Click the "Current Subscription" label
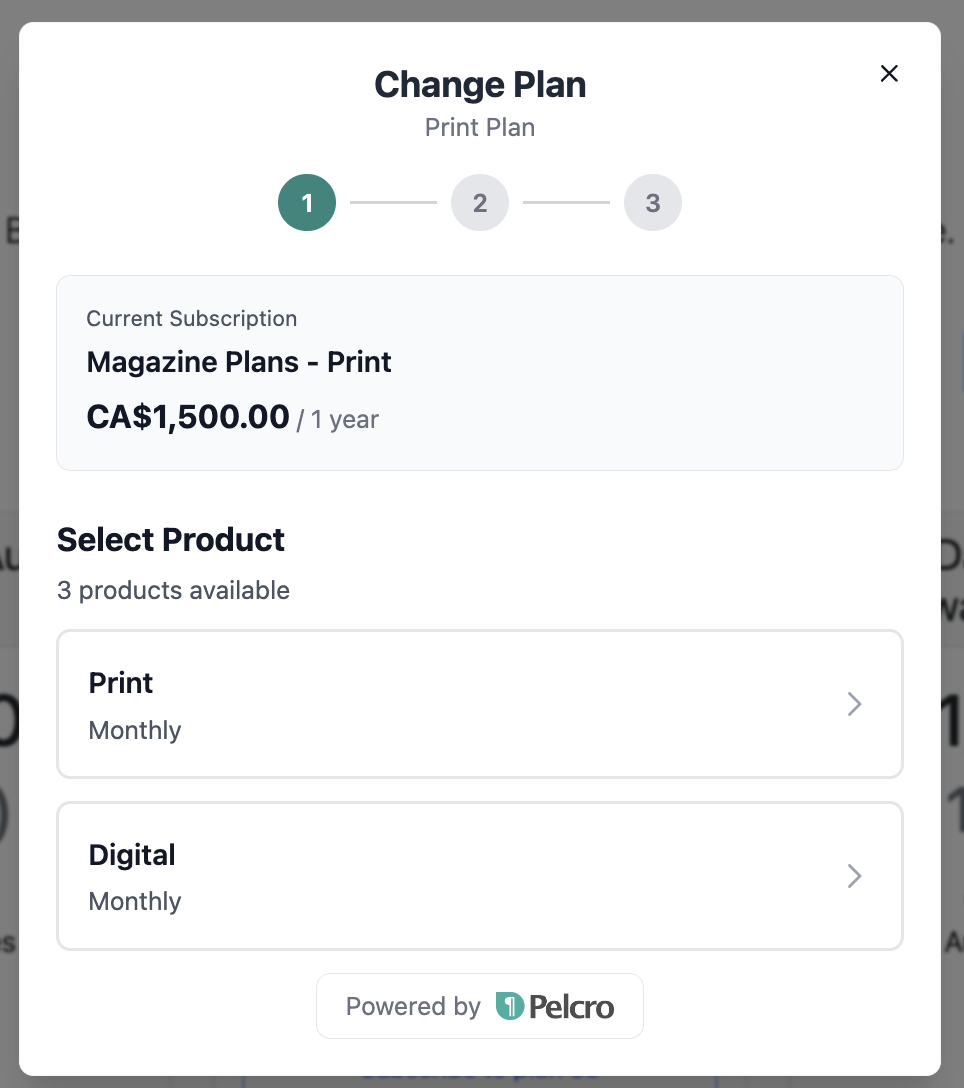 point(192,319)
